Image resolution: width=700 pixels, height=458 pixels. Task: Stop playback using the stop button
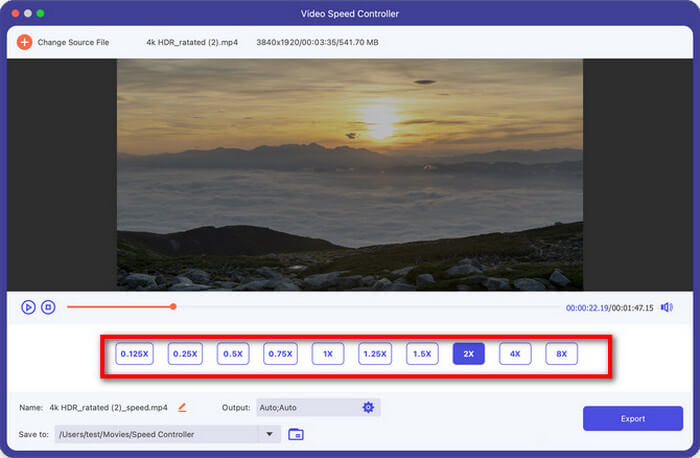[x=48, y=307]
